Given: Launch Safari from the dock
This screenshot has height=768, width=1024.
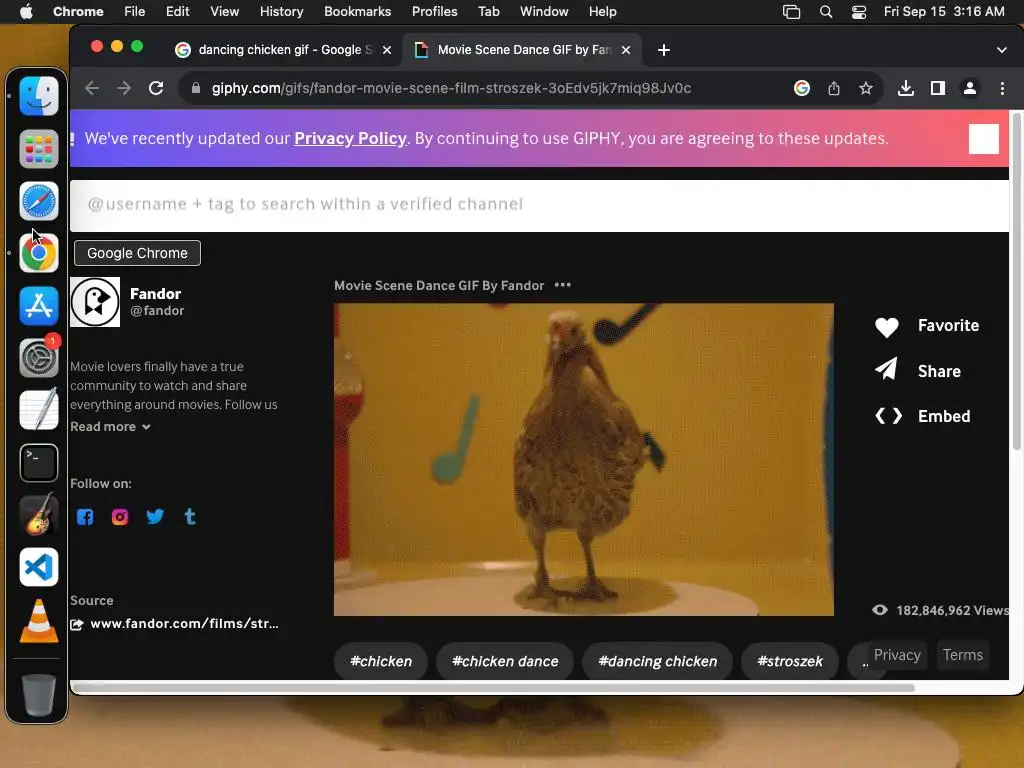Looking at the screenshot, I should click(39, 201).
